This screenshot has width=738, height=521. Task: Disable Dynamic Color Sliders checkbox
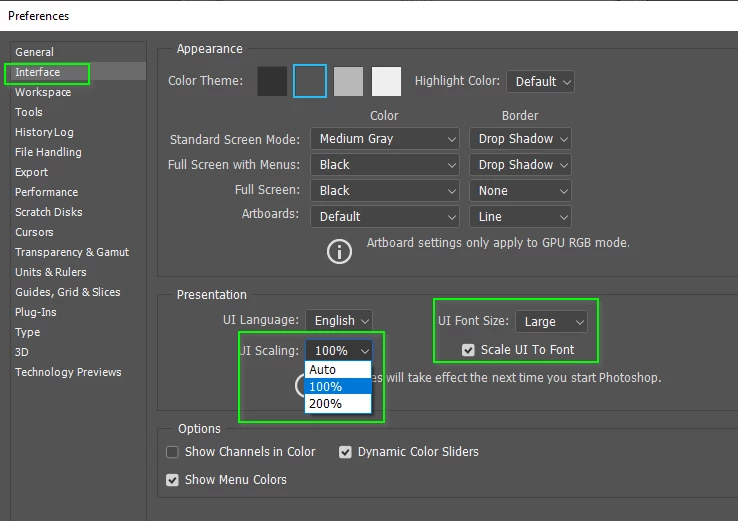[345, 452]
